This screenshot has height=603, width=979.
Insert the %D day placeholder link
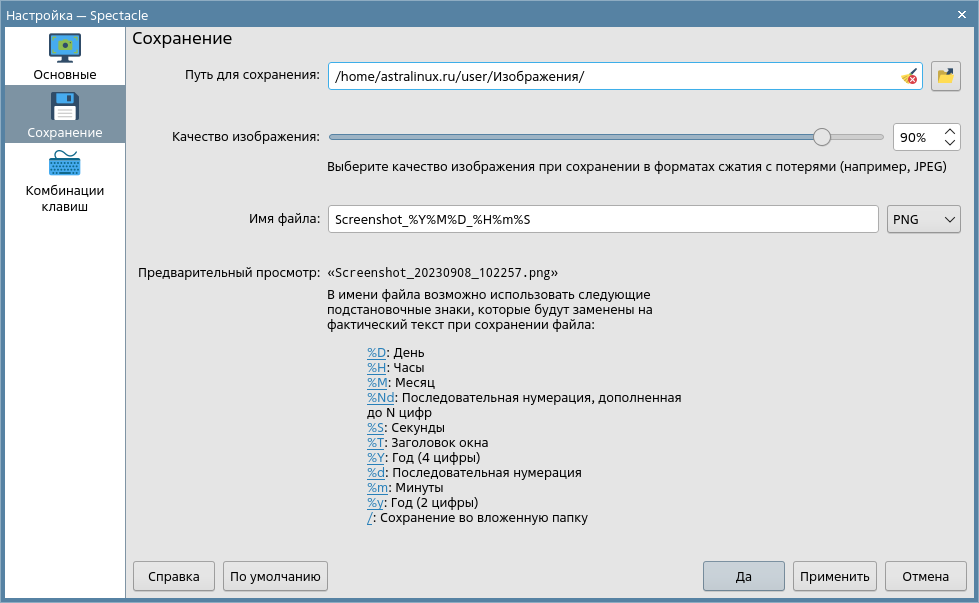pyautogui.click(x=376, y=353)
